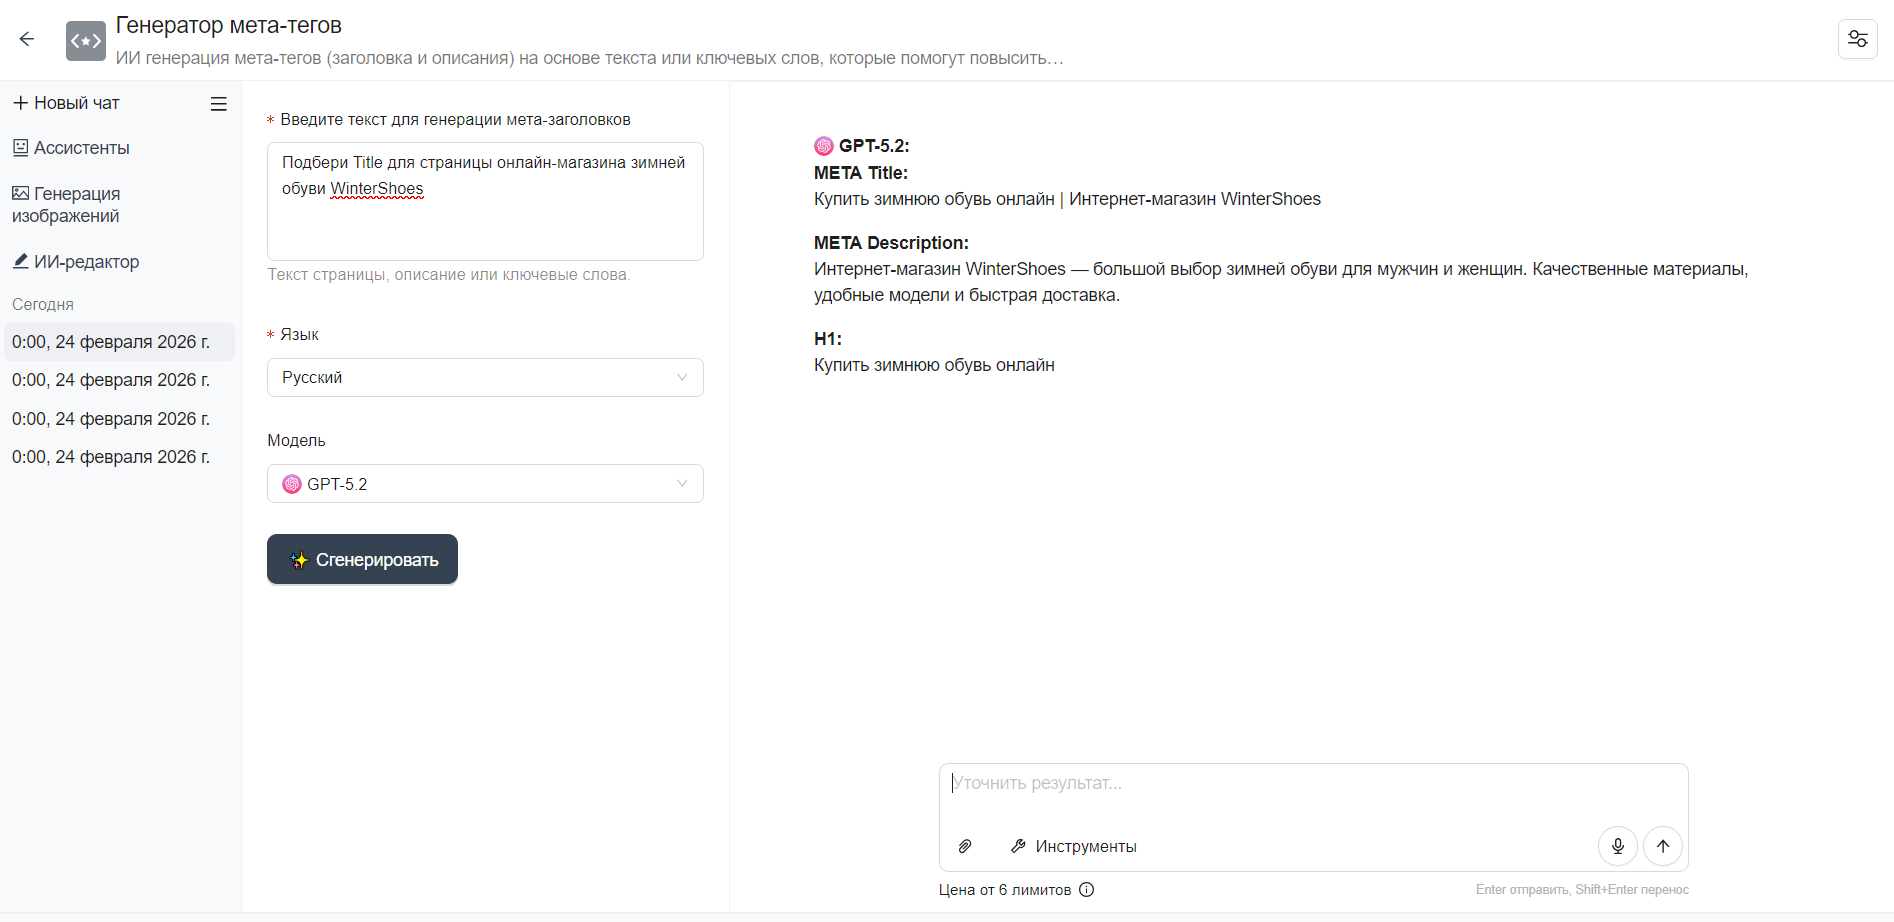1894x922 pixels.
Task: Open settings via the top-right sliders icon
Action: coord(1858,38)
